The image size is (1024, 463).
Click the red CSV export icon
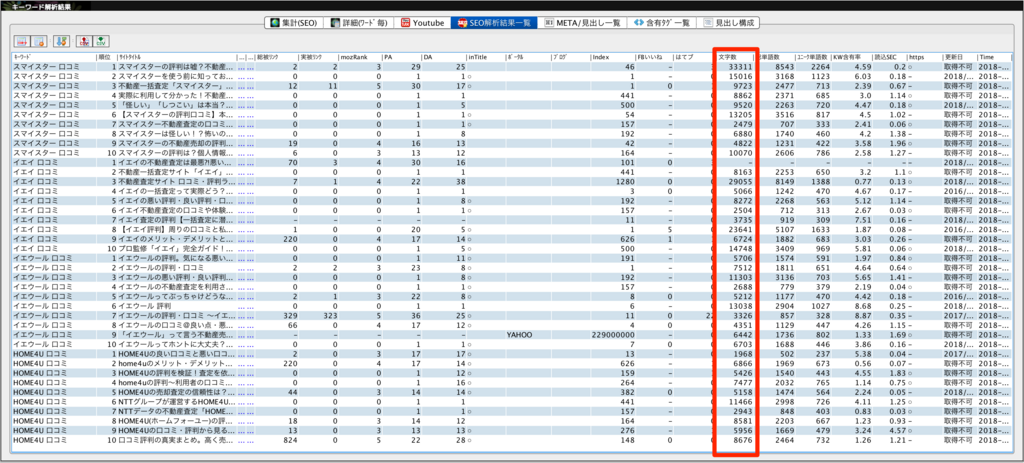[x=84, y=42]
